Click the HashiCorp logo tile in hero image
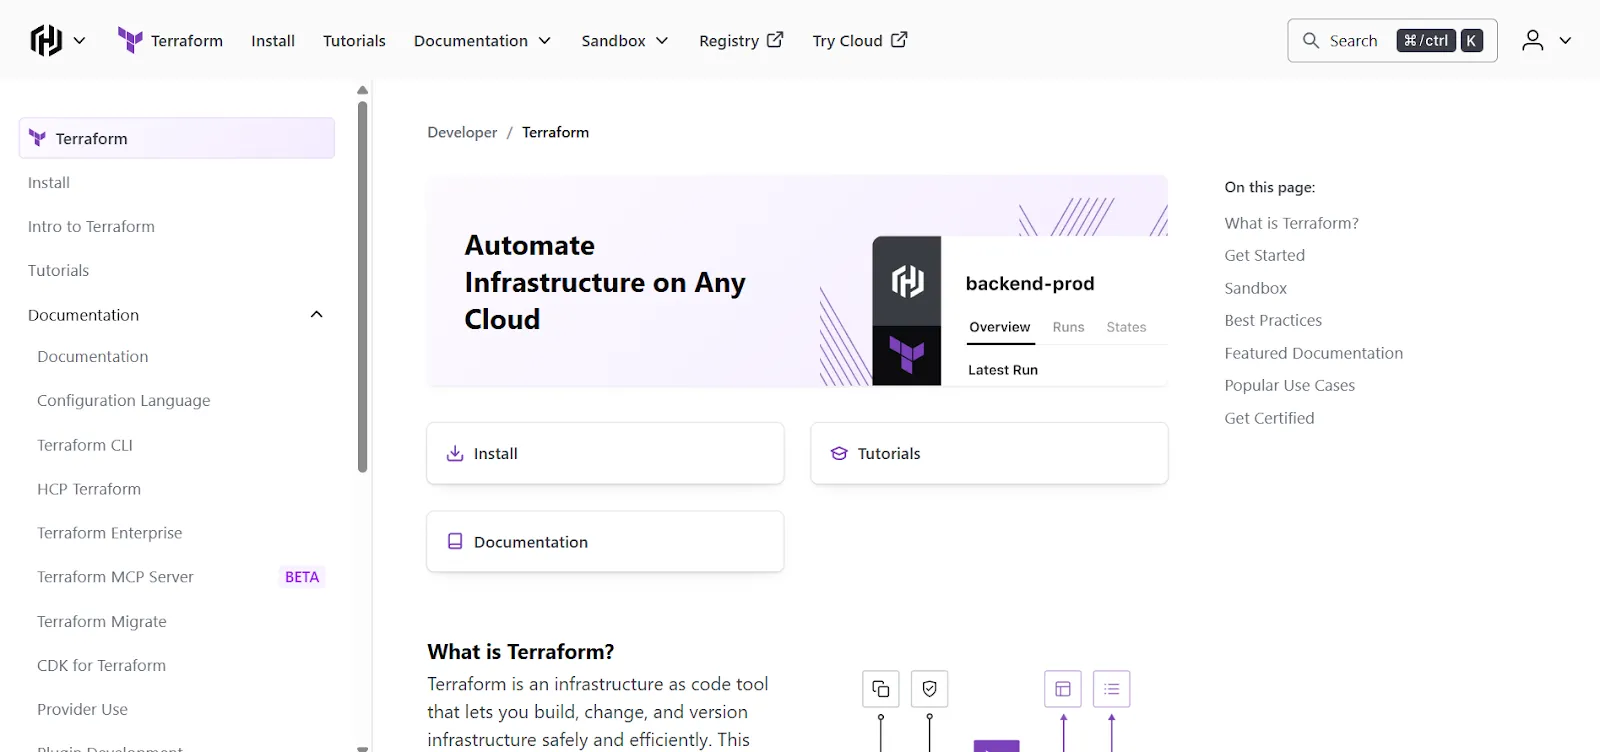 click(x=907, y=281)
